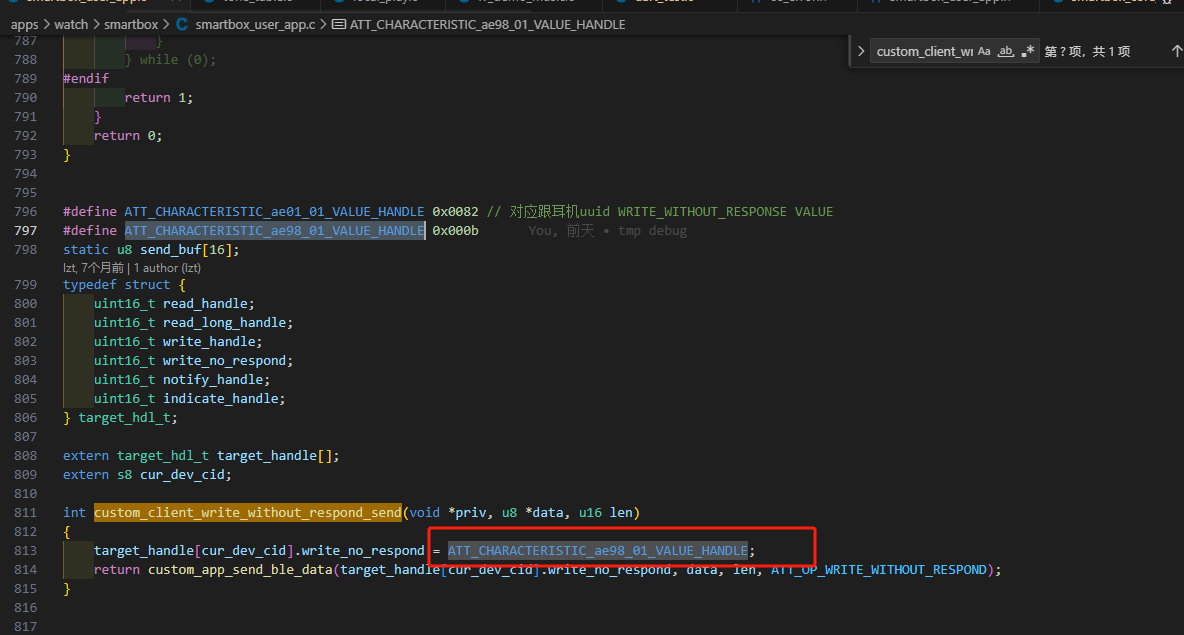
Task: Click 'return 0;' statement on line 792
Action: tap(128, 135)
